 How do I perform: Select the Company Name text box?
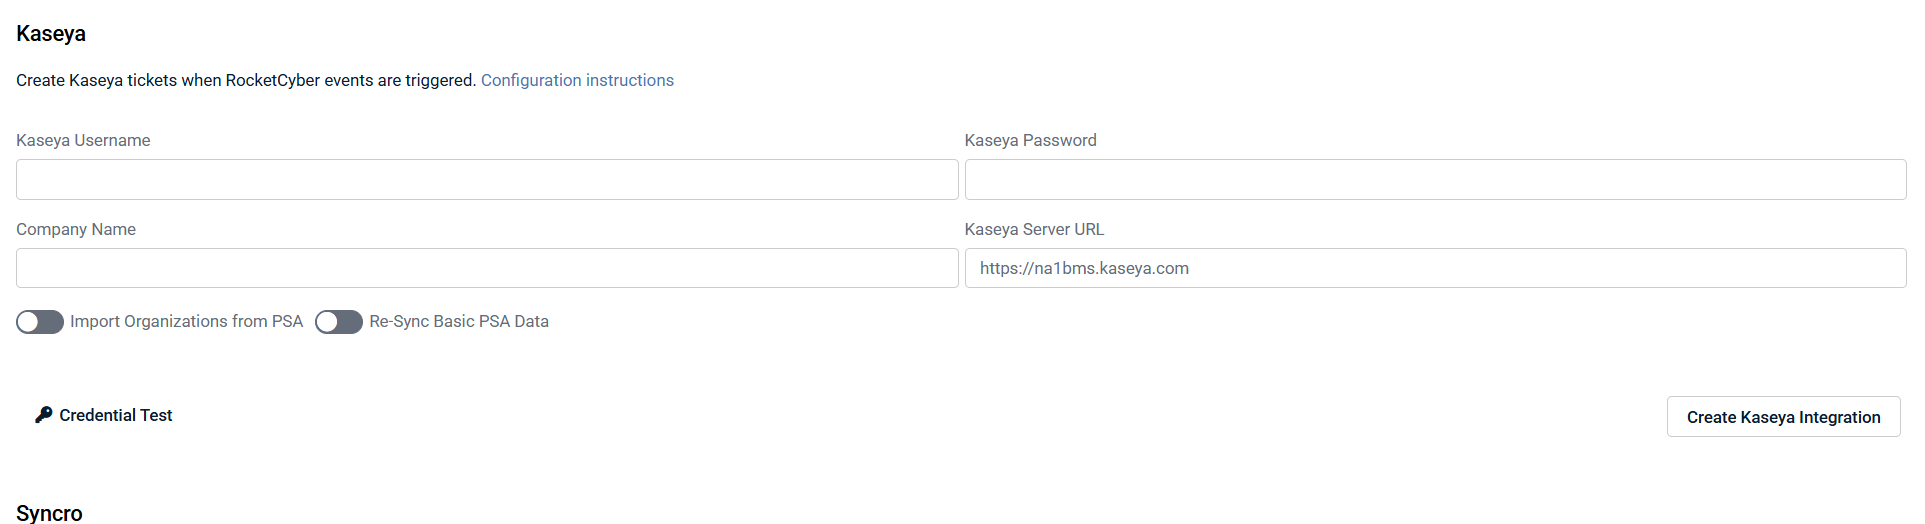[x=487, y=268]
